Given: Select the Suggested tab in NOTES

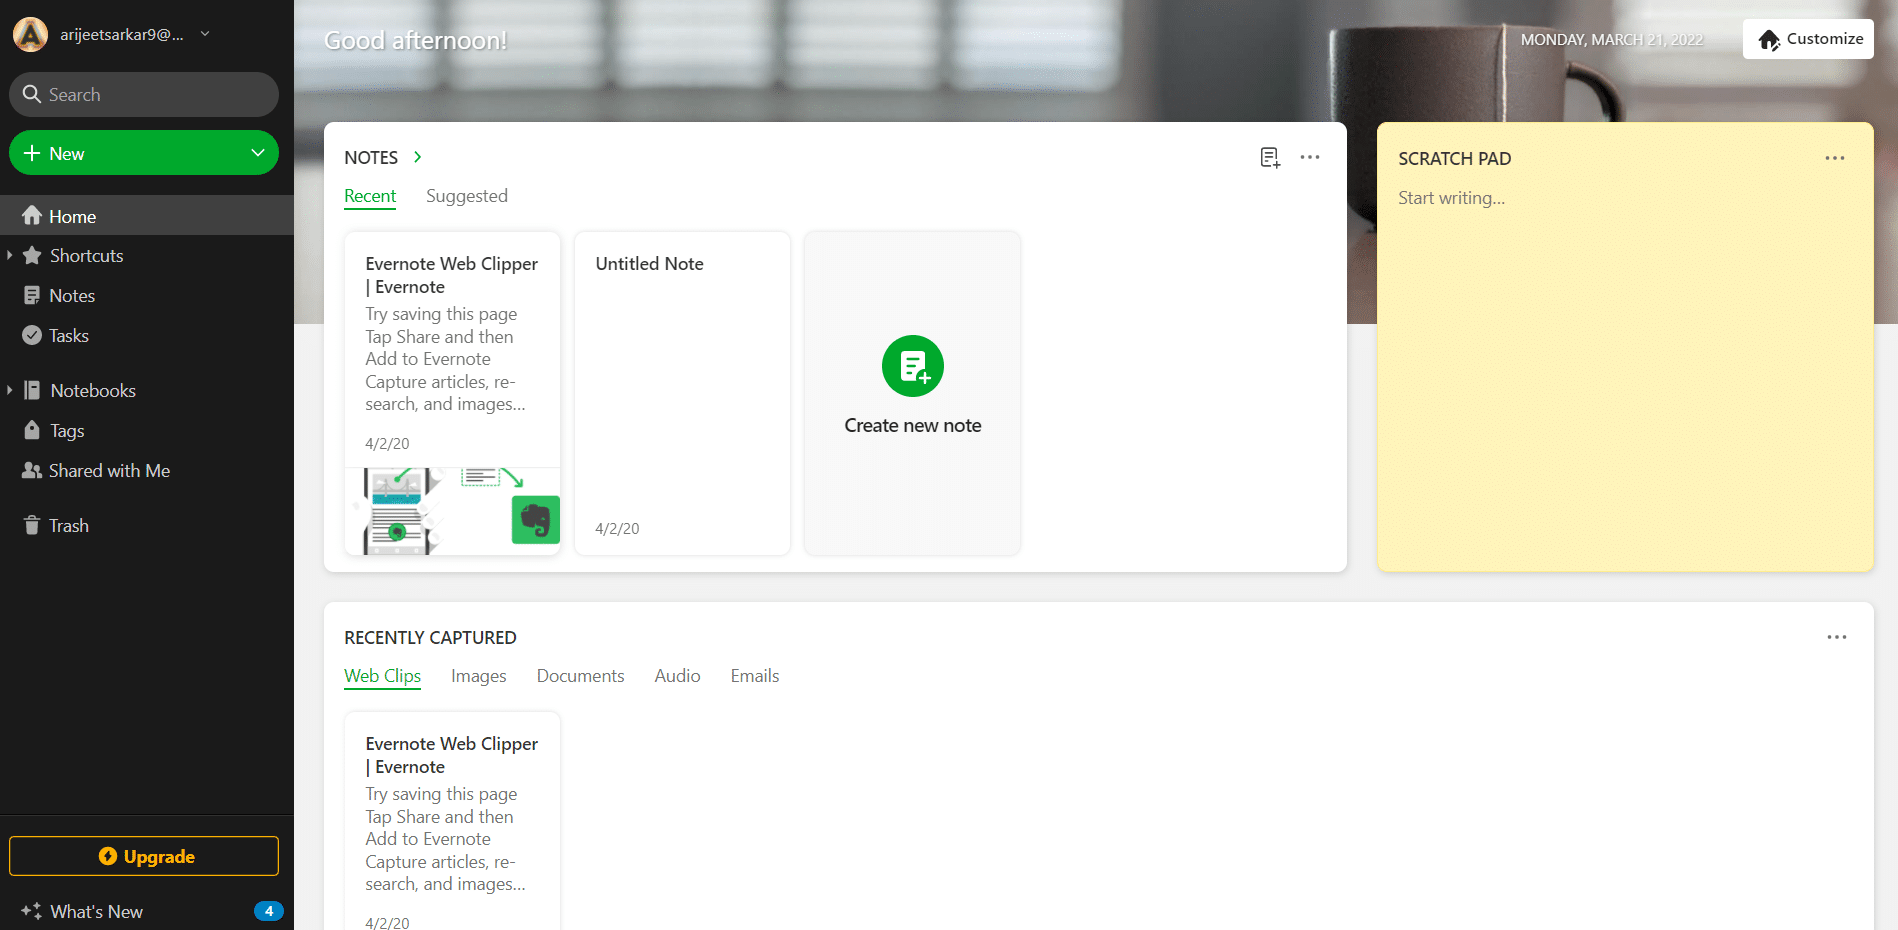Looking at the screenshot, I should click(467, 196).
